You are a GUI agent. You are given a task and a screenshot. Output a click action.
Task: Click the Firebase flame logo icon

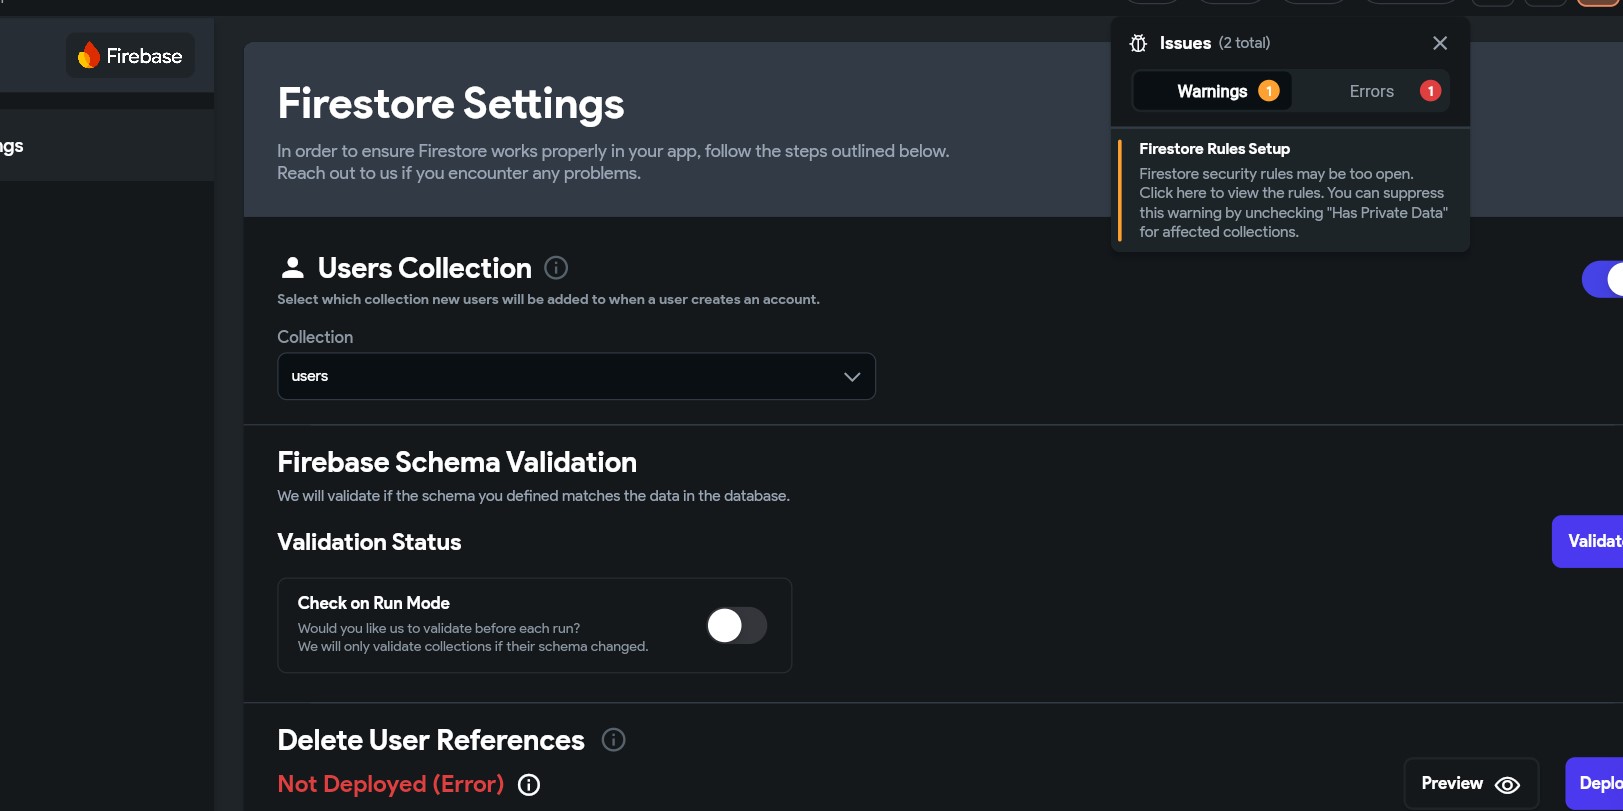point(89,55)
